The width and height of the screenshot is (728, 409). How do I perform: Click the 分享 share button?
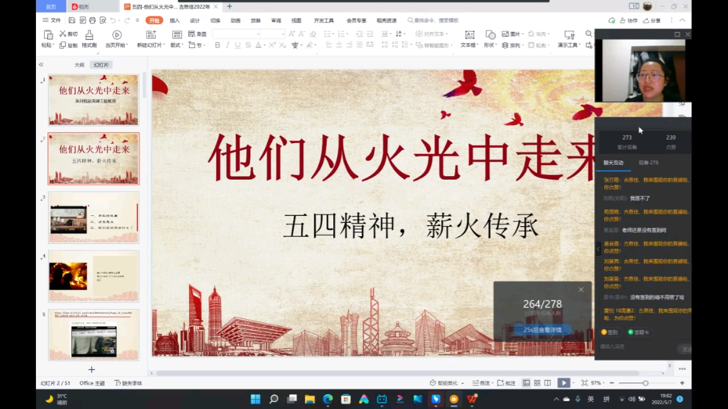pos(653,20)
